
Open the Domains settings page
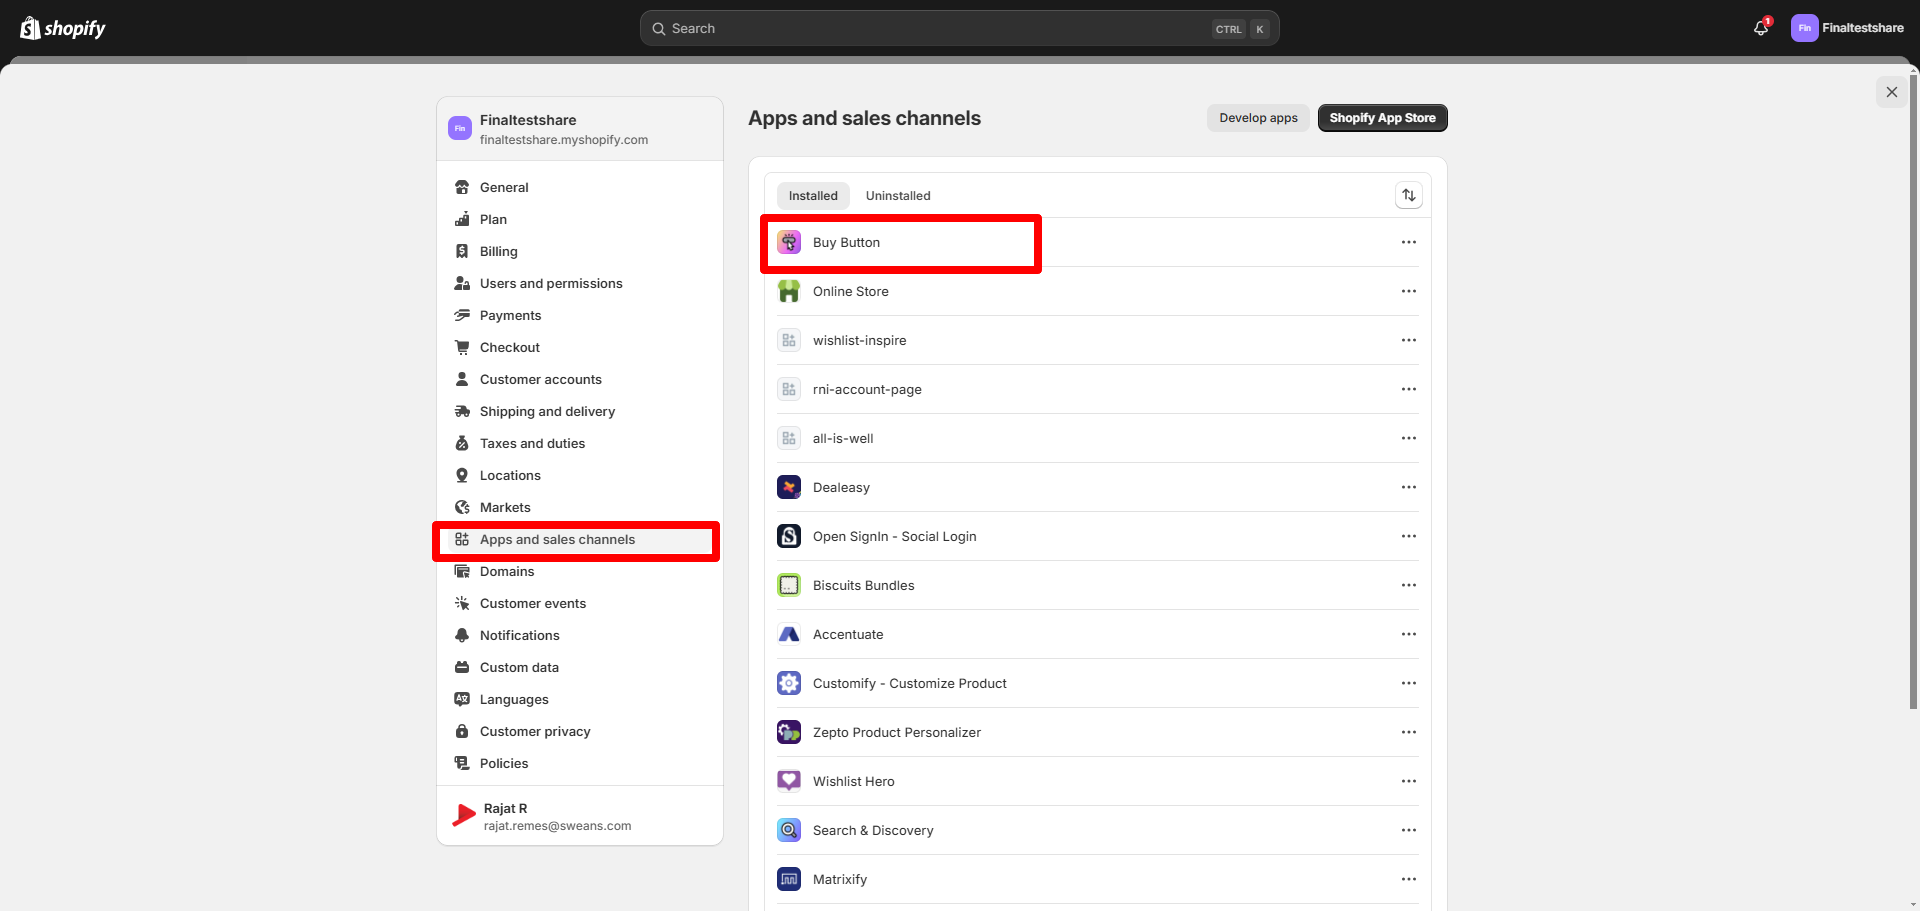pos(580,571)
